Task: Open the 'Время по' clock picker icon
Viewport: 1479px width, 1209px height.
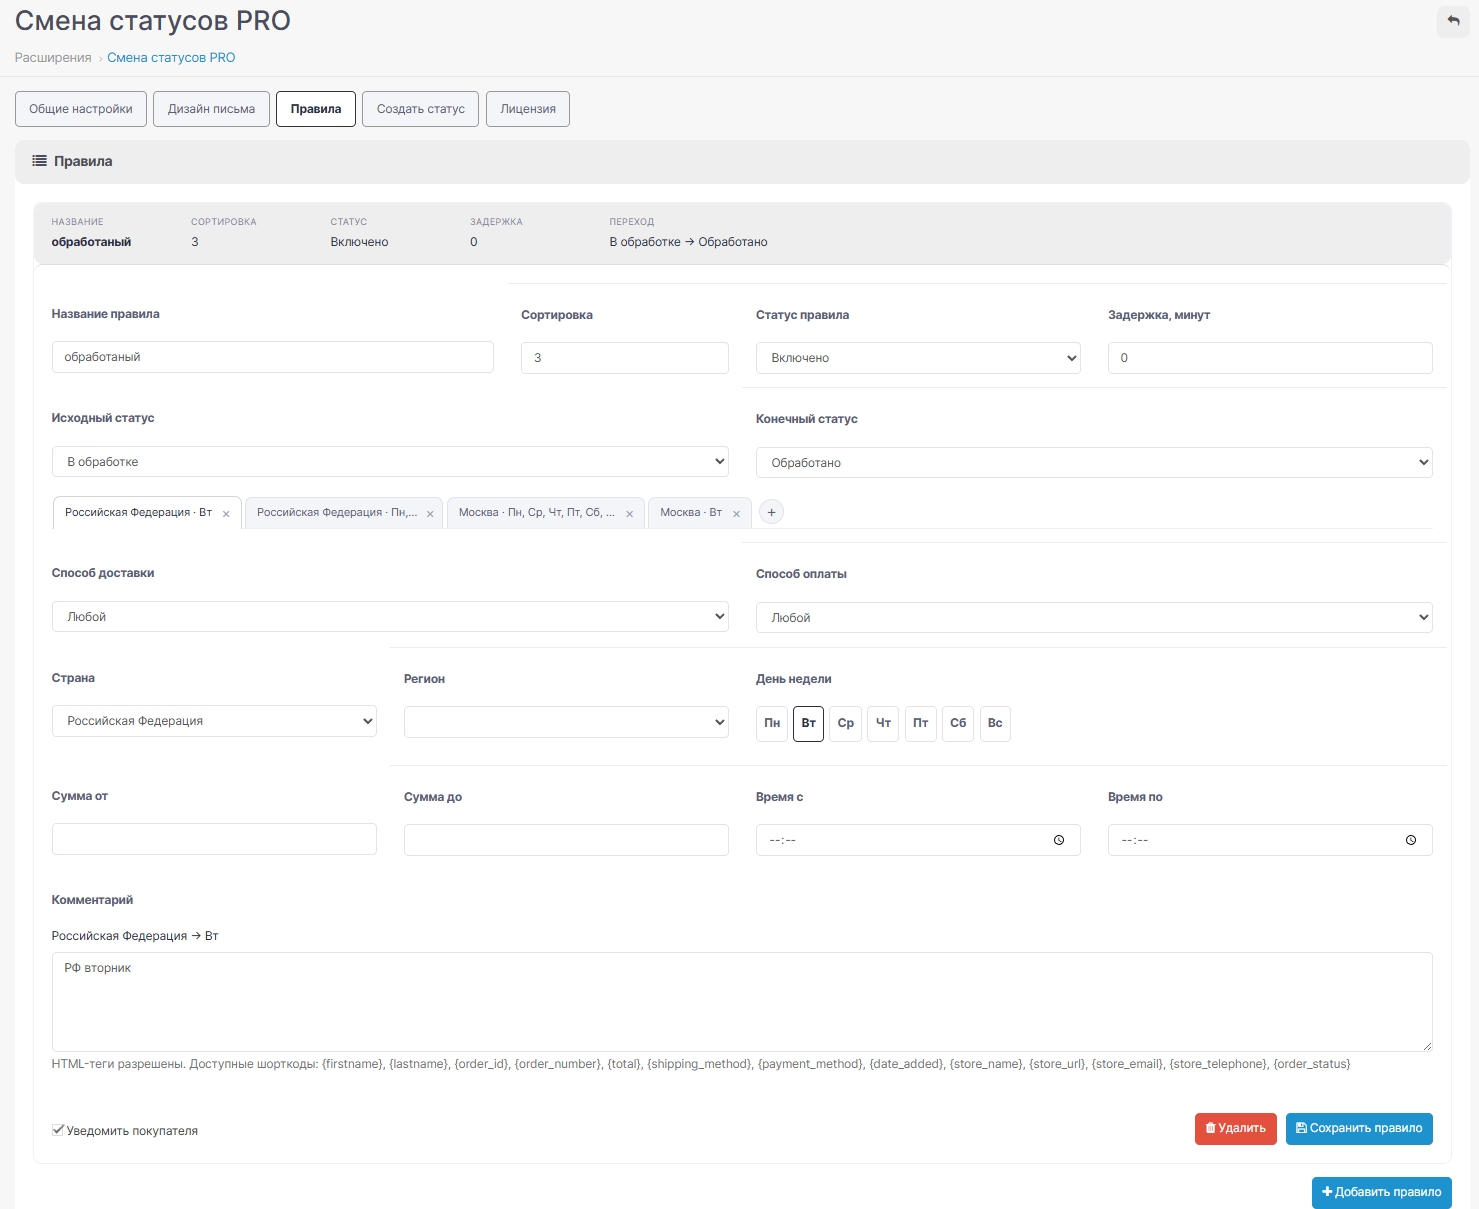Action: (x=1411, y=840)
